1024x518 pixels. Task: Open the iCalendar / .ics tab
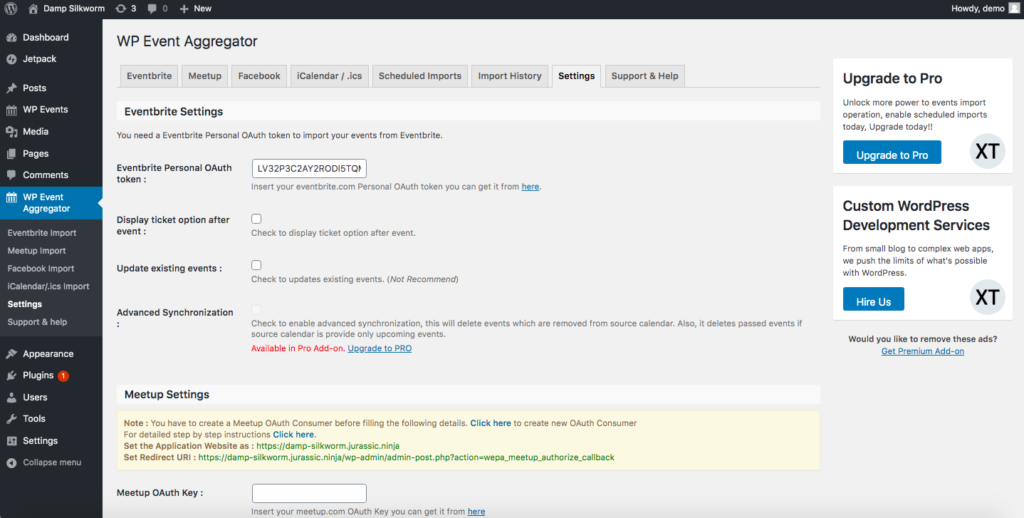pos(329,76)
